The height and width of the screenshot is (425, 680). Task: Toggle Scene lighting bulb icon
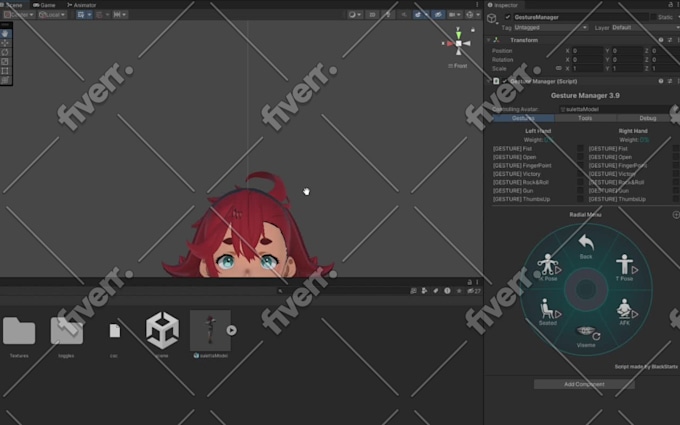388,15
